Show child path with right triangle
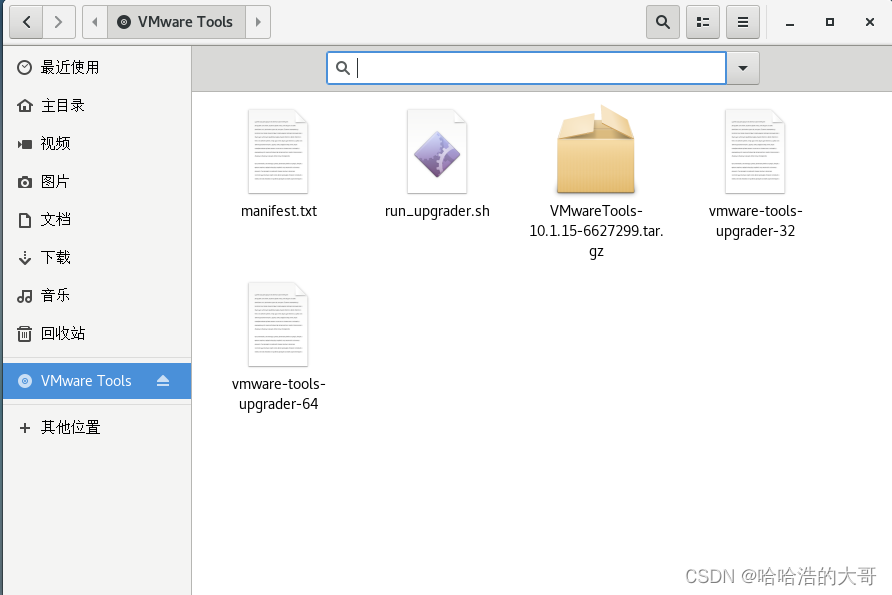Image resolution: width=892 pixels, height=595 pixels. click(258, 22)
